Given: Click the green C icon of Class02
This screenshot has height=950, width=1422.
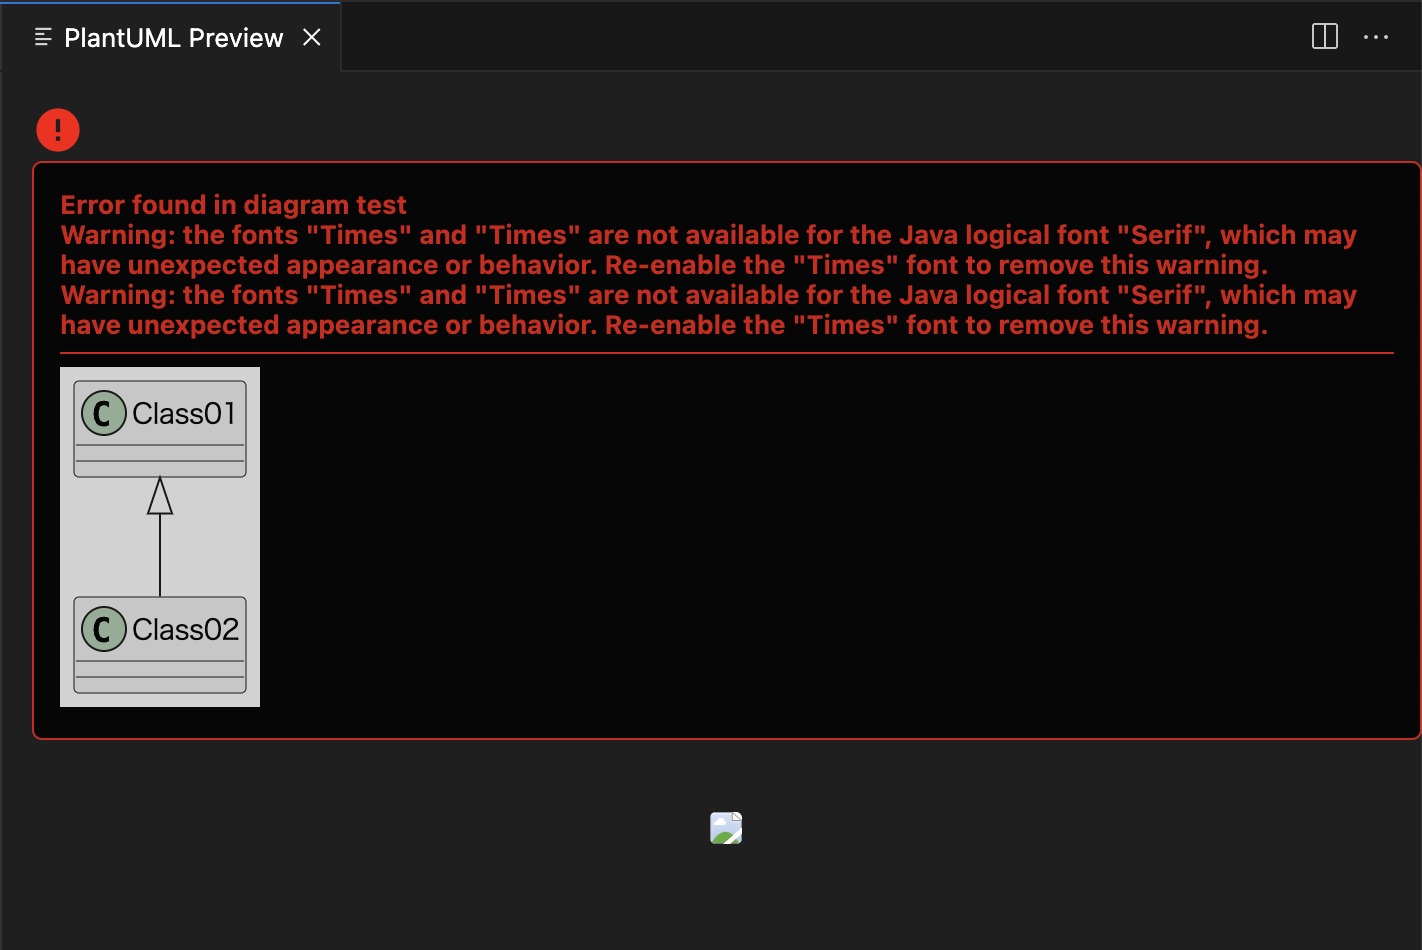Looking at the screenshot, I should coord(103,629).
